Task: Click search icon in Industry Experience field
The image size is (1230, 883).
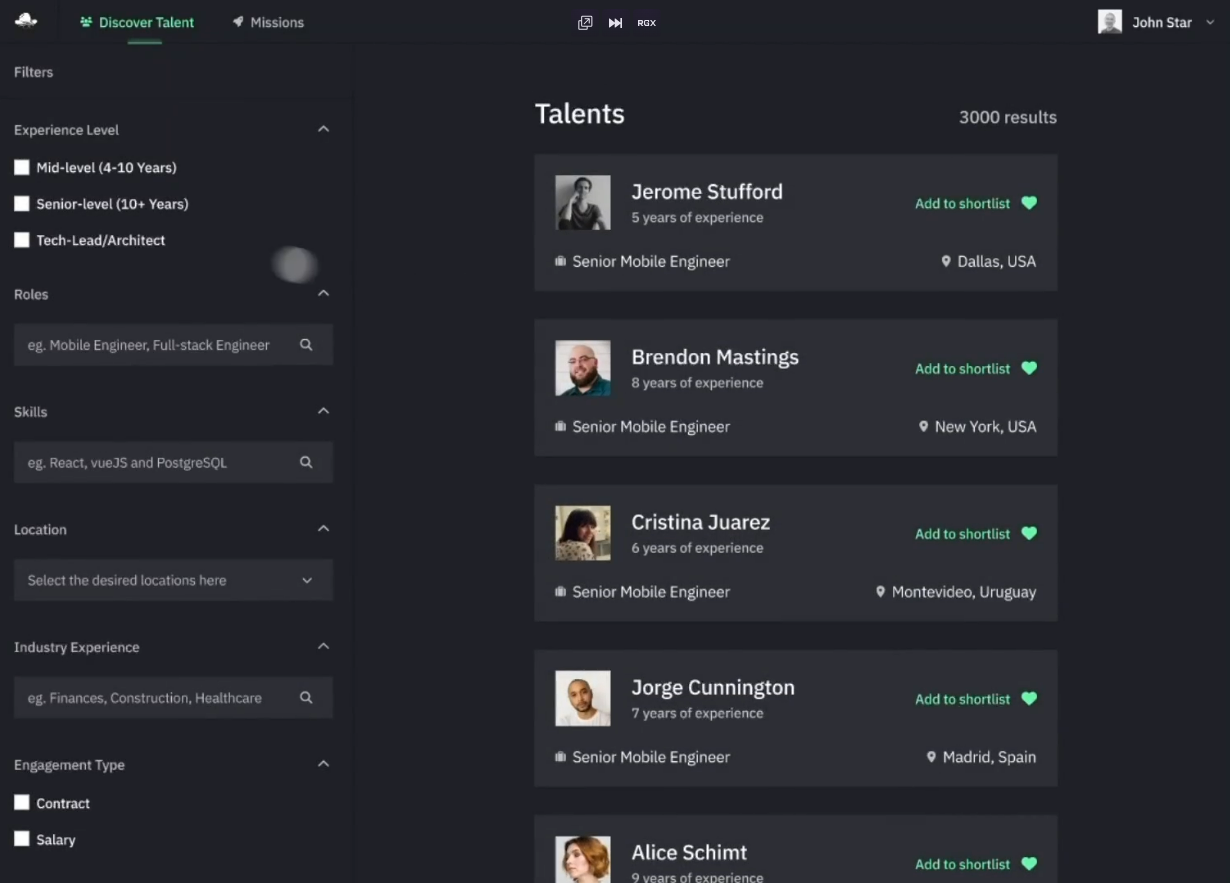Action: click(x=306, y=698)
